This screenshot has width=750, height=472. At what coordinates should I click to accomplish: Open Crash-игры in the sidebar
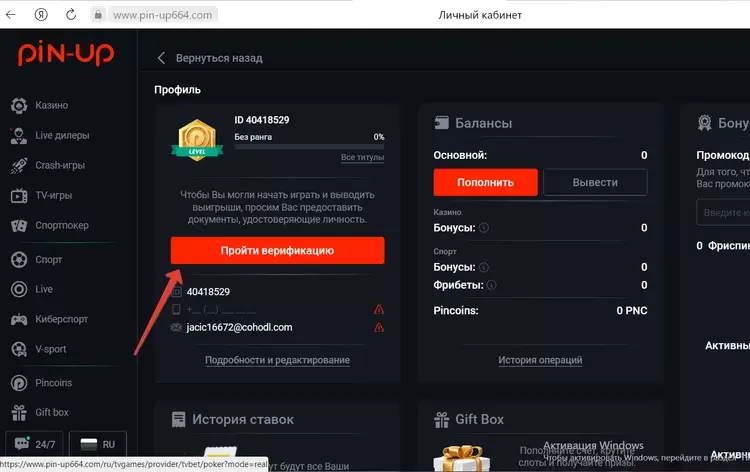click(60, 165)
